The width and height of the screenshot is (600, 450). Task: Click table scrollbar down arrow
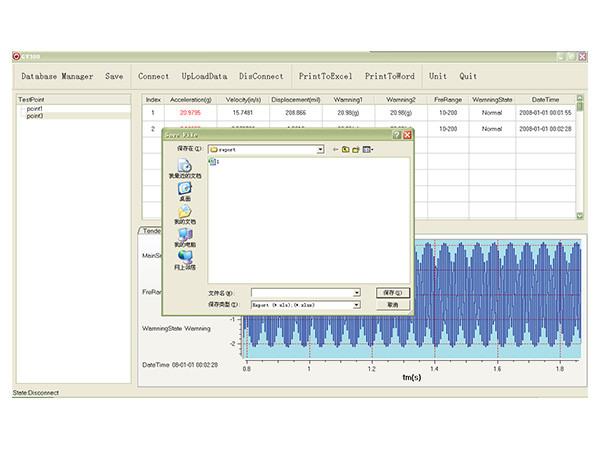[x=580, y=216]
